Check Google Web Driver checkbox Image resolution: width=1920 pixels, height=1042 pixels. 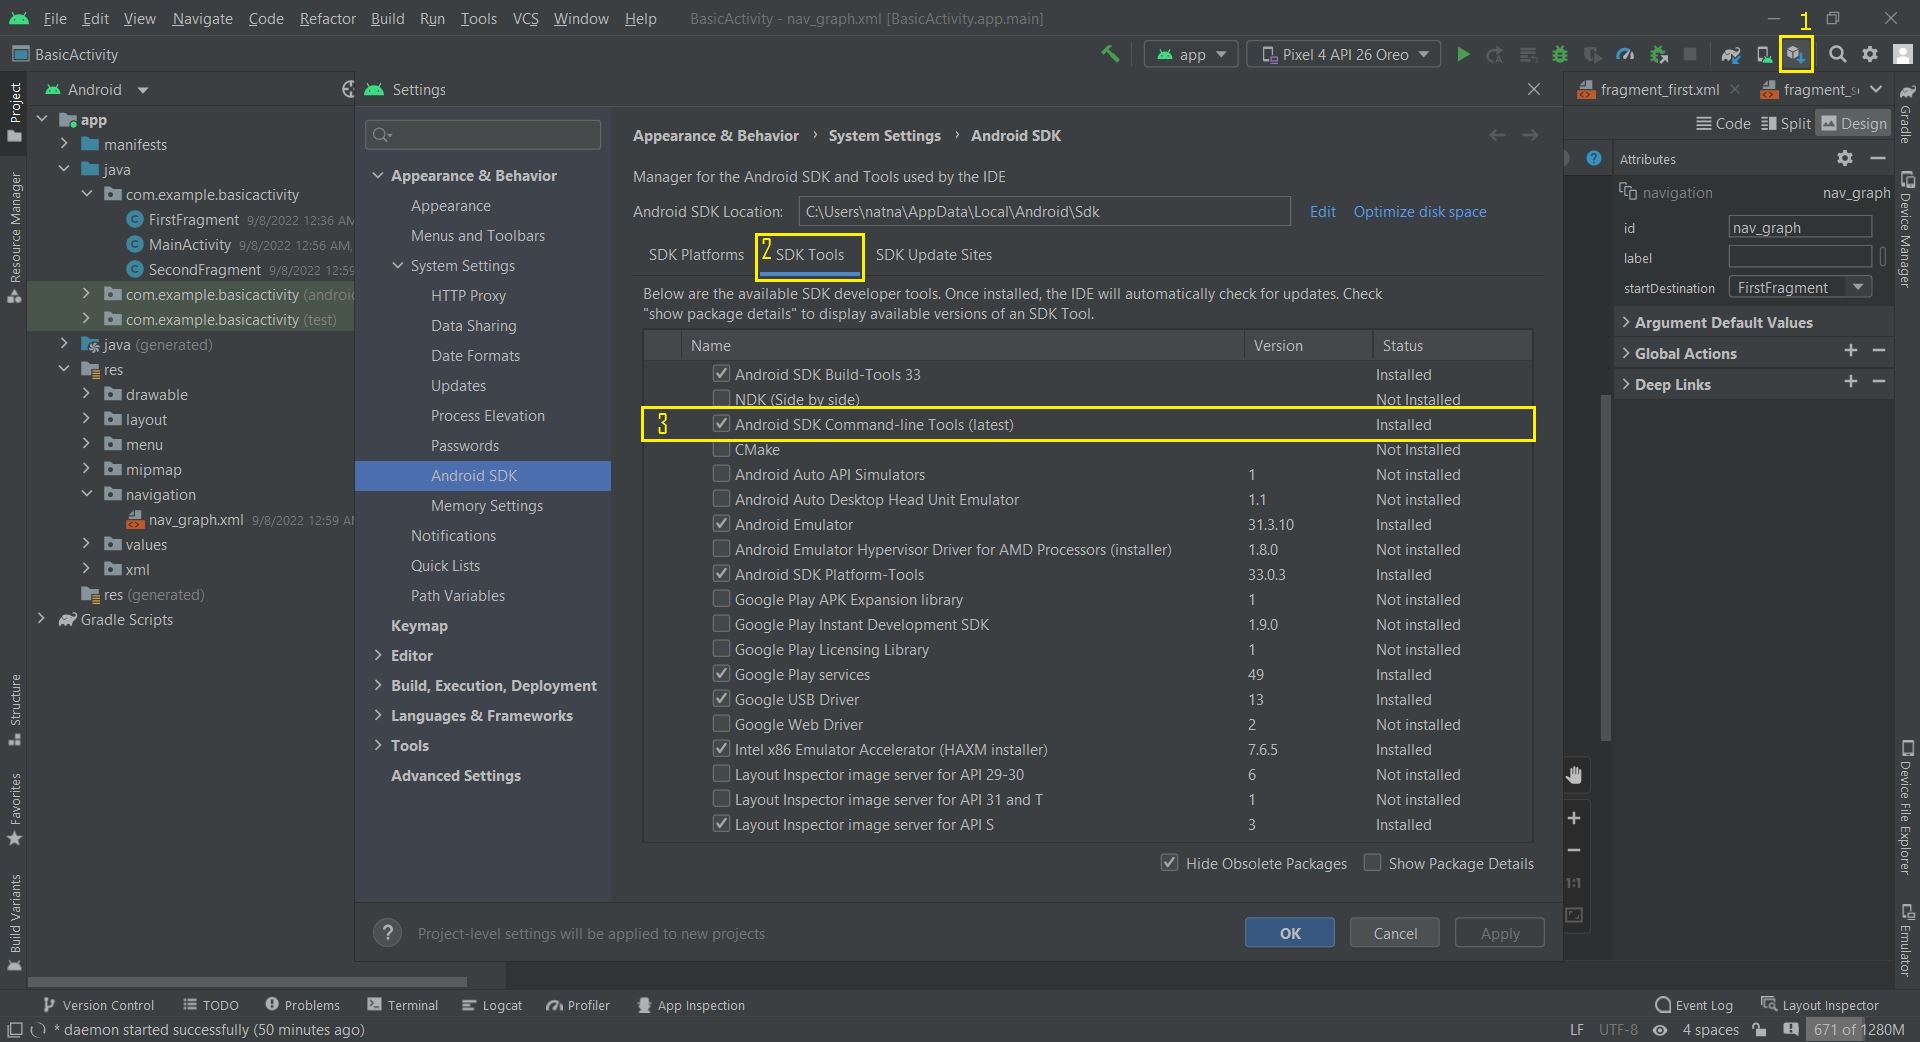point(721,723)
